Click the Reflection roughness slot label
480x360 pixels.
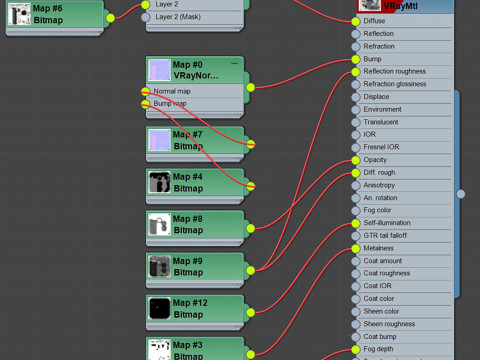(395, 72)
